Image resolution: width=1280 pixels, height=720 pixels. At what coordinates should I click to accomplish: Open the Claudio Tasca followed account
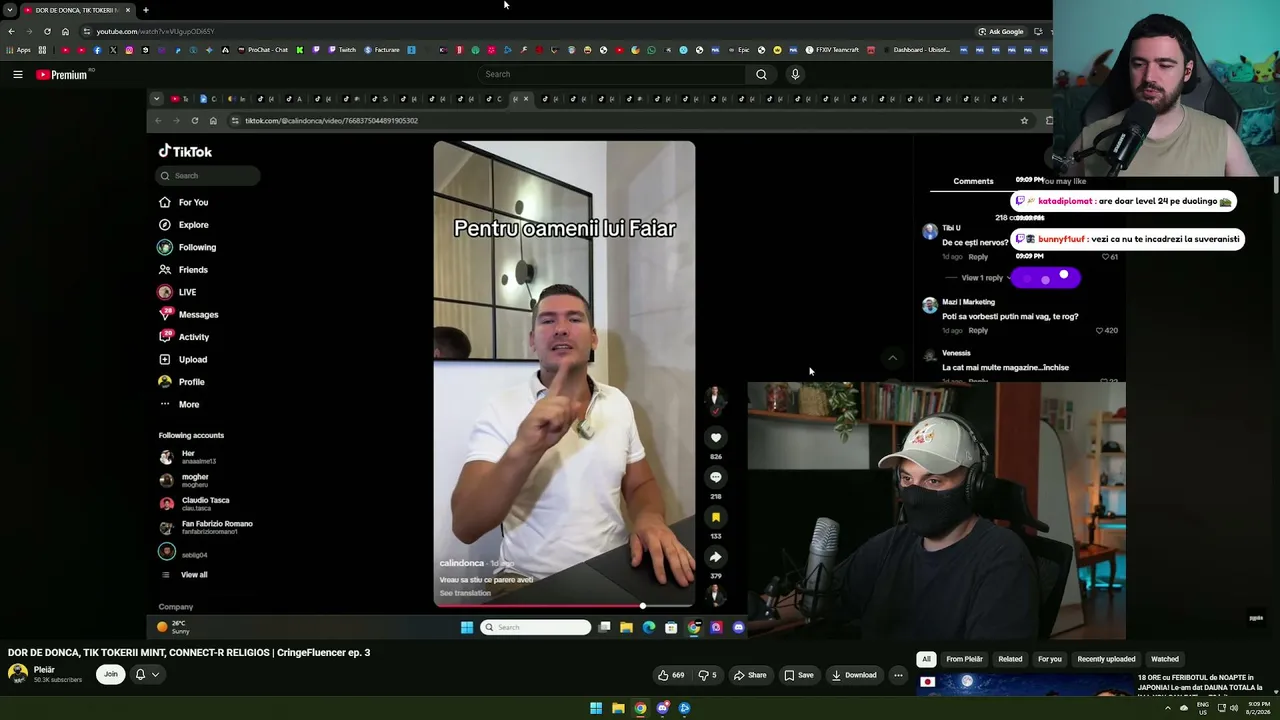click(195, 503)
